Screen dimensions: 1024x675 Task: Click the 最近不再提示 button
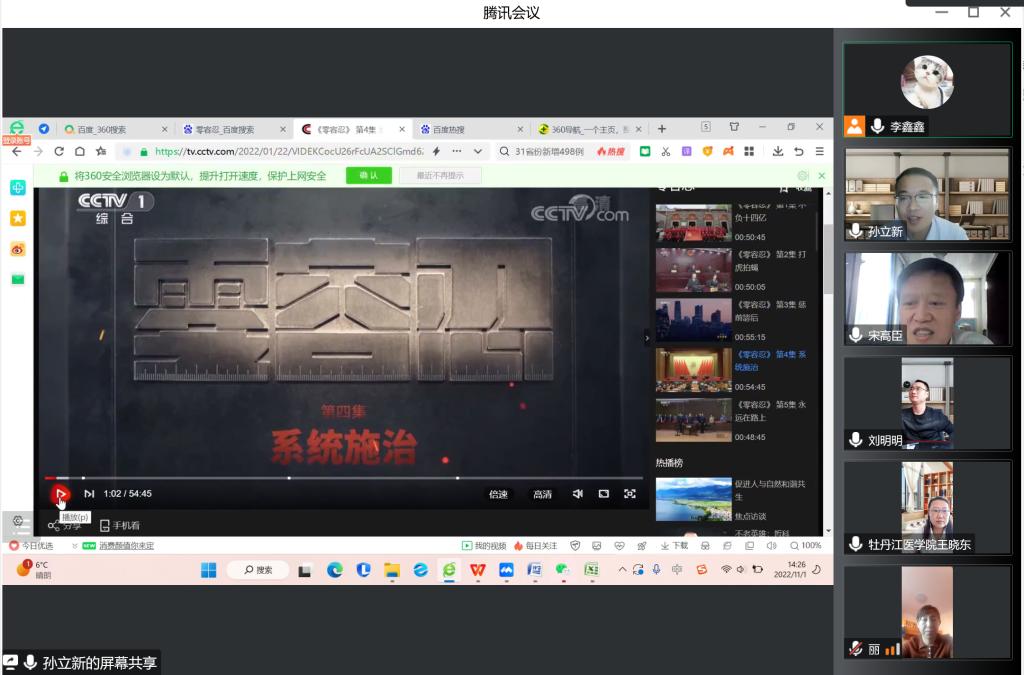point(440,176)
